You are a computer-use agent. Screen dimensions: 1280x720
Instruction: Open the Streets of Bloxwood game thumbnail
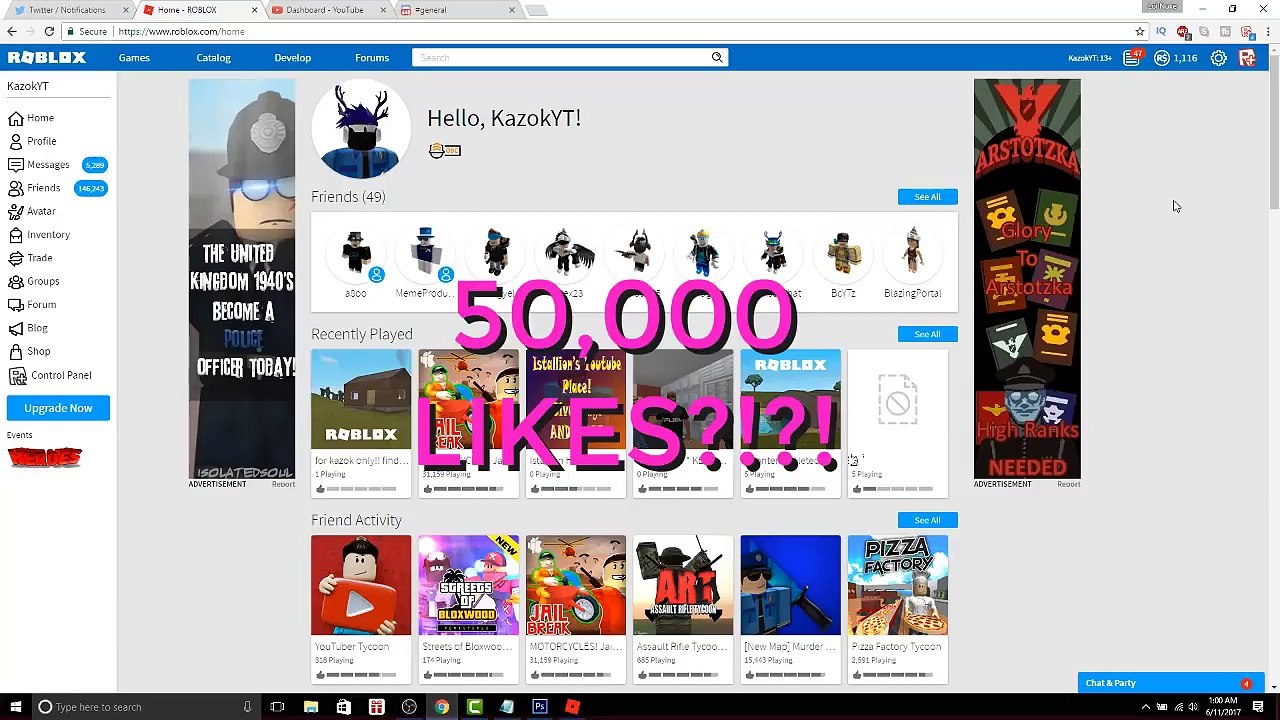pos(468,585)
